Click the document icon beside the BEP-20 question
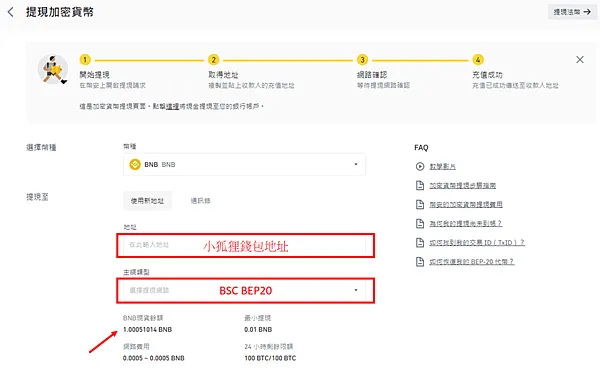Screen dimensions: 600x368 pos(420,262)
